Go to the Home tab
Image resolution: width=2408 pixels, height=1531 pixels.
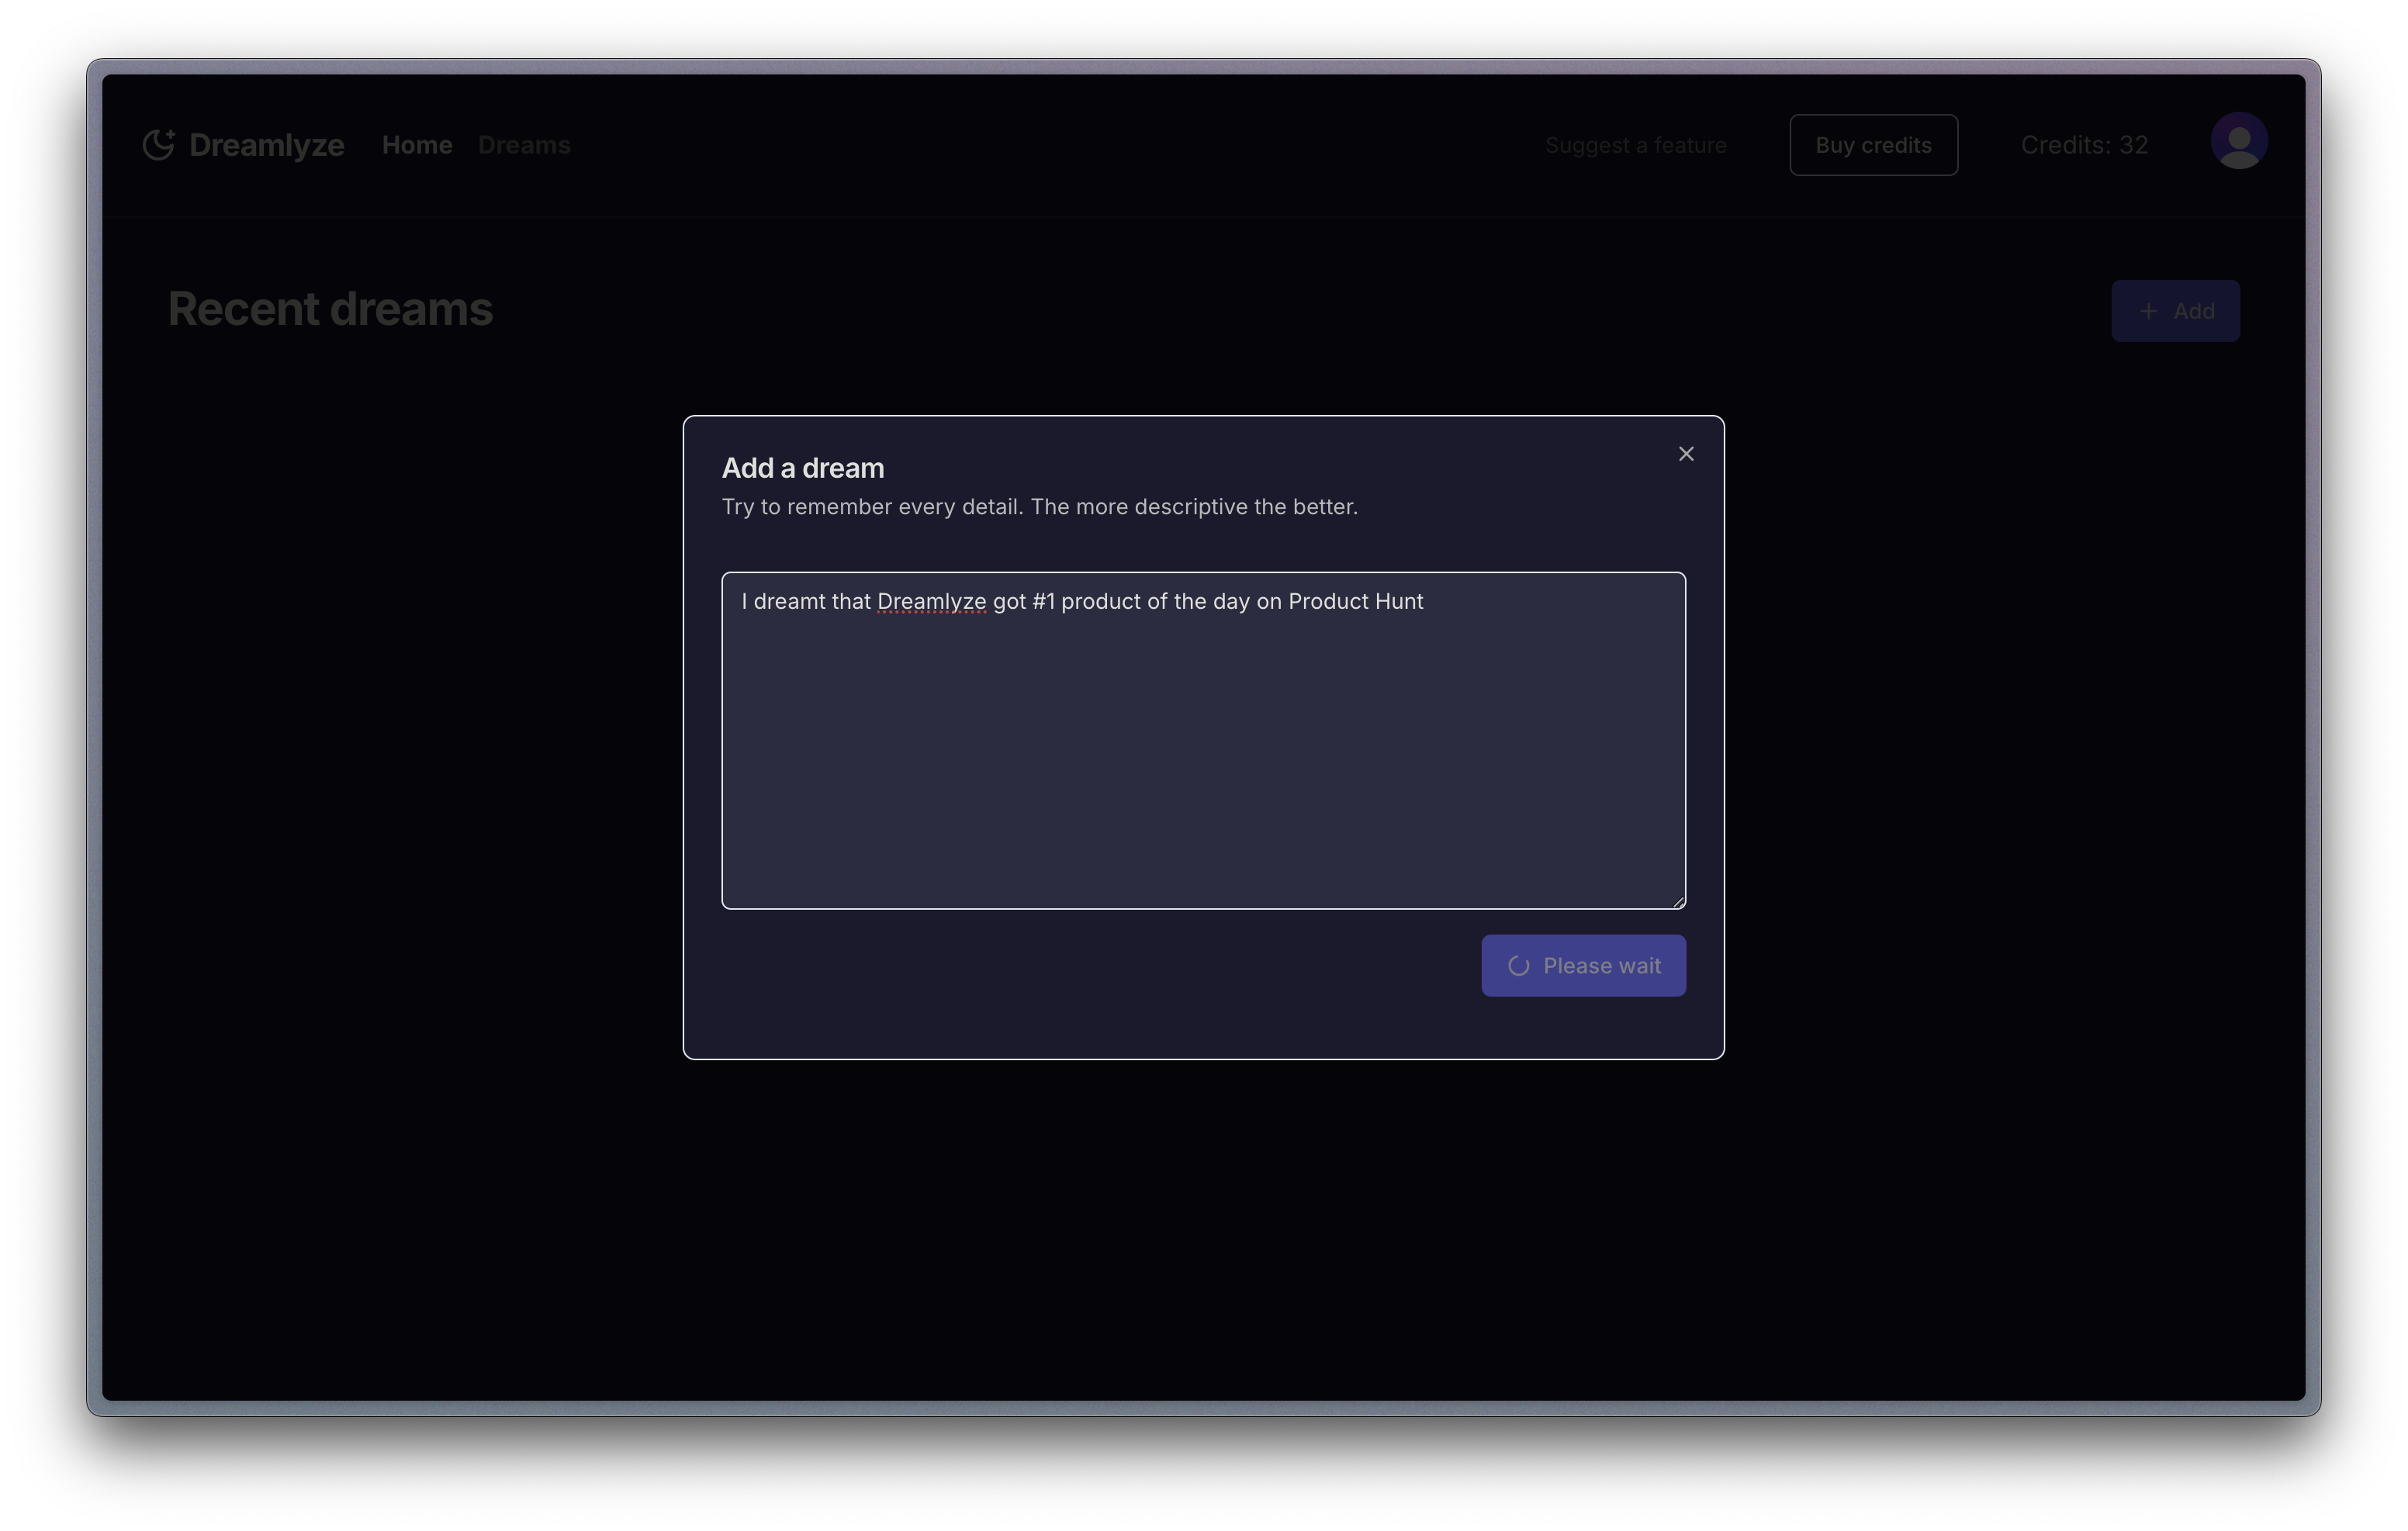coord(417,145)
